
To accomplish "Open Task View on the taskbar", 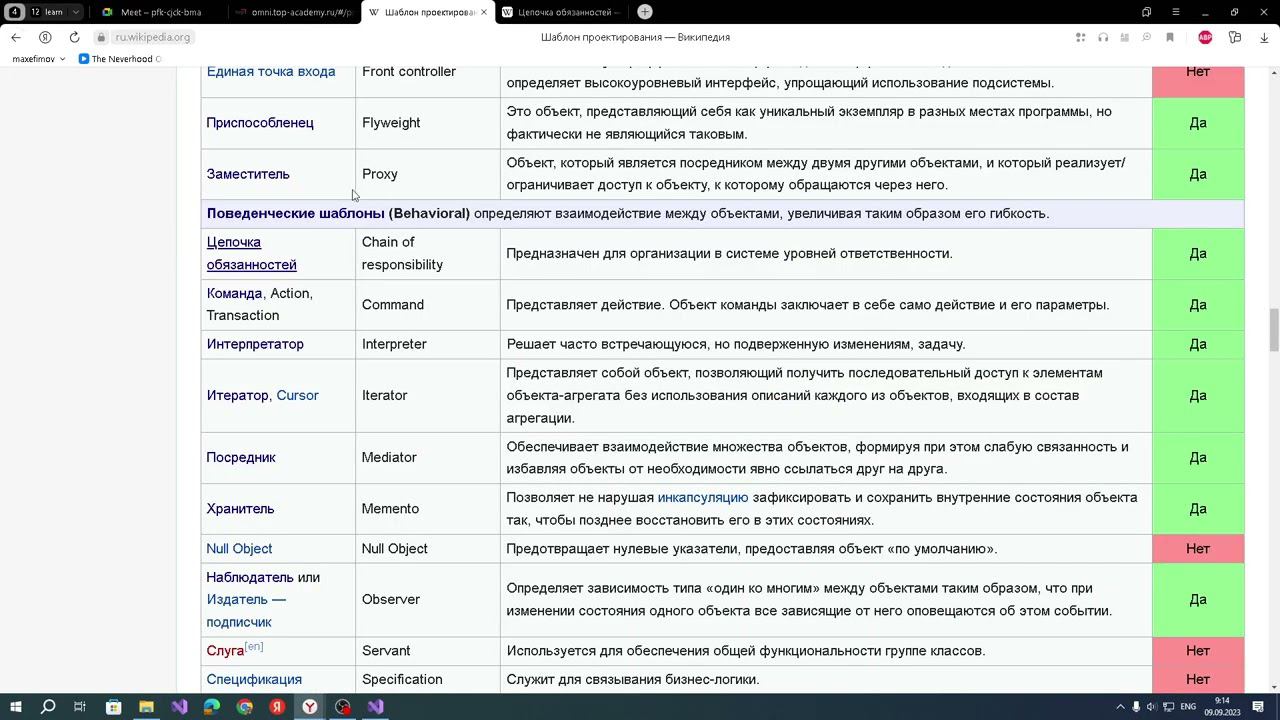I will coord(80,707).
